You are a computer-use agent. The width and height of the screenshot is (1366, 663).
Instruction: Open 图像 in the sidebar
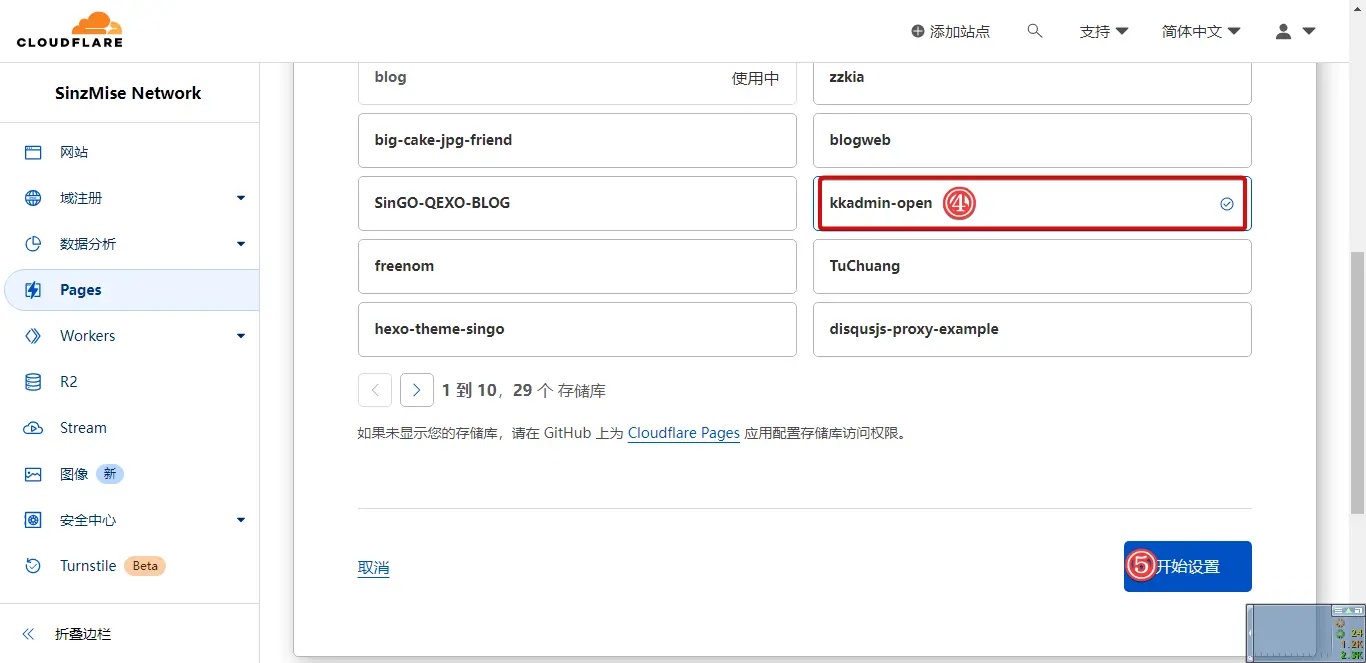click(130, 474)
